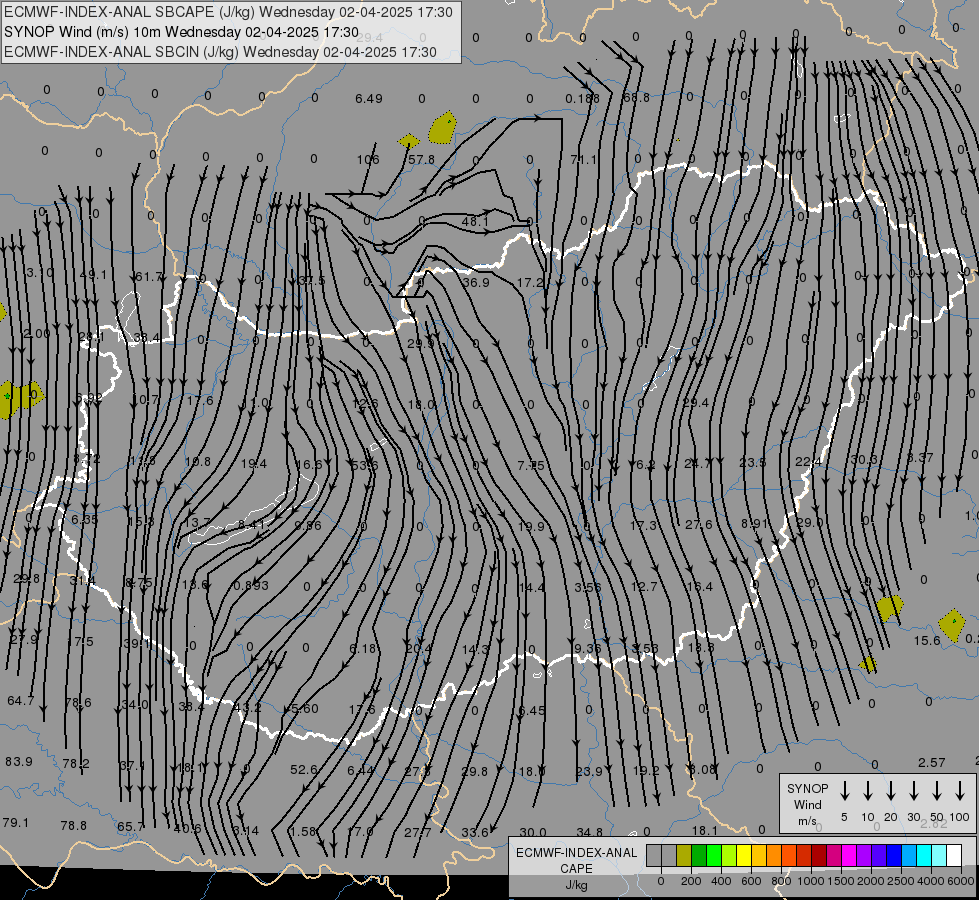This screenshot has height=900, width=979.
Task: Select the pure blue CAPE swatch before 2500
Action: [893, 856]
